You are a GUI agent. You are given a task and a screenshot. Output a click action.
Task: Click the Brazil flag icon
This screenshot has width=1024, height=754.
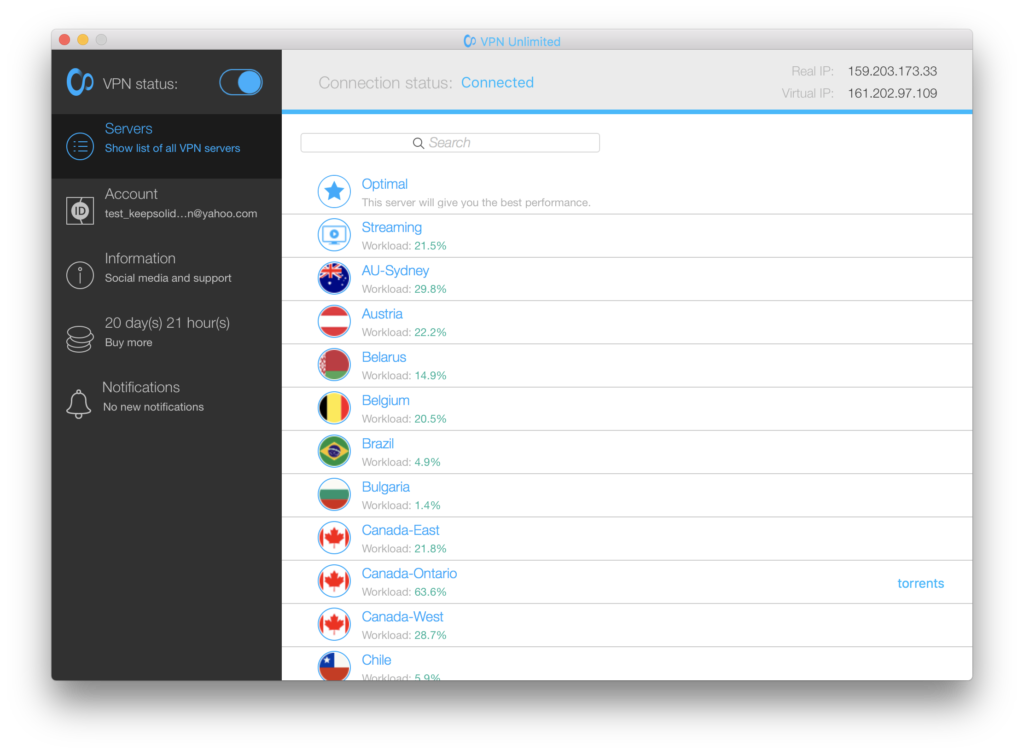click(334, 451)
